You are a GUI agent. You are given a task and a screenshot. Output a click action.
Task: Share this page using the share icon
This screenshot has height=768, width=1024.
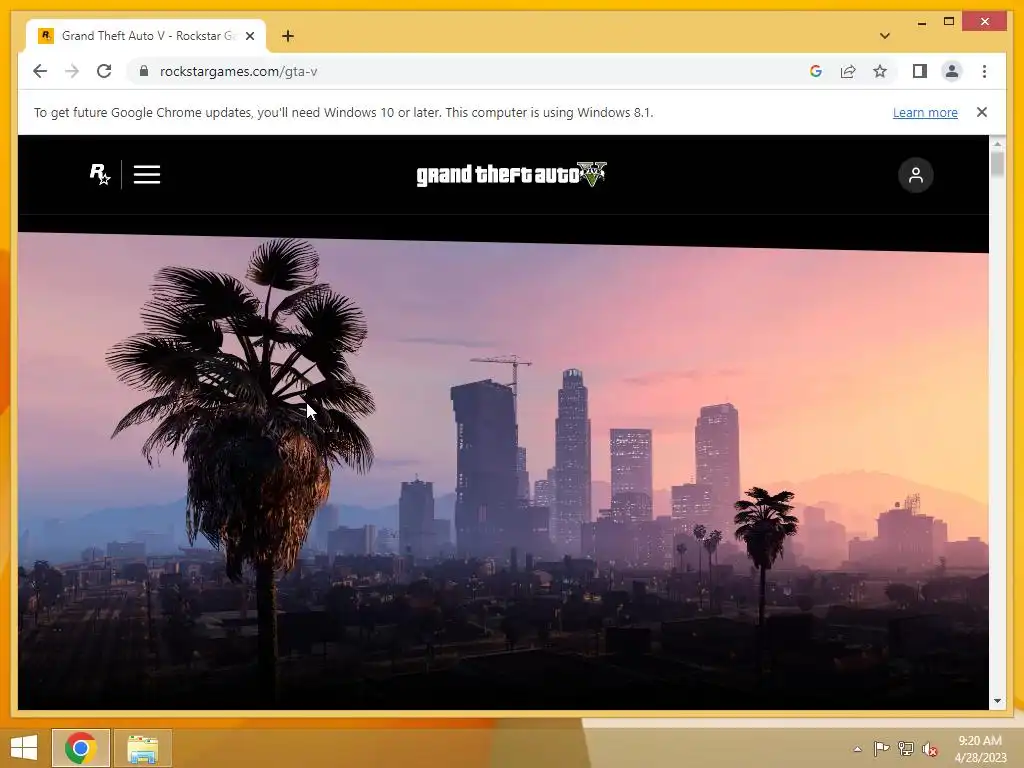point(848,71)
